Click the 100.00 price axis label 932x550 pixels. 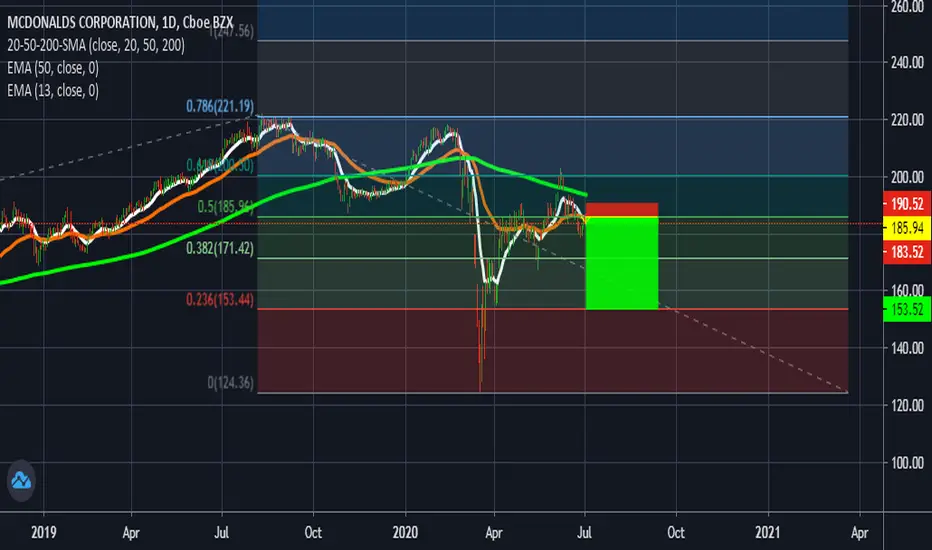[x=907, y=463]
